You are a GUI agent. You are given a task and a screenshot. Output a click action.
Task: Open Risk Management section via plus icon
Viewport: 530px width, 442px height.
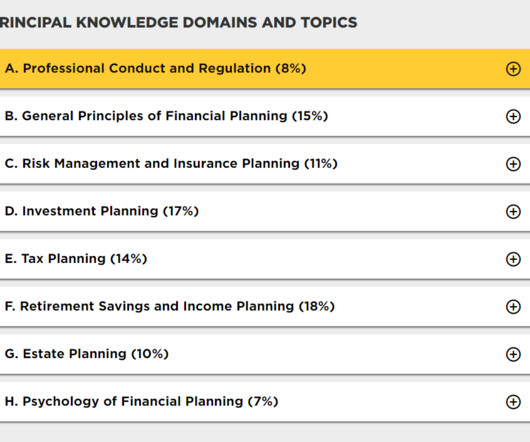click(x=513, y=164)
